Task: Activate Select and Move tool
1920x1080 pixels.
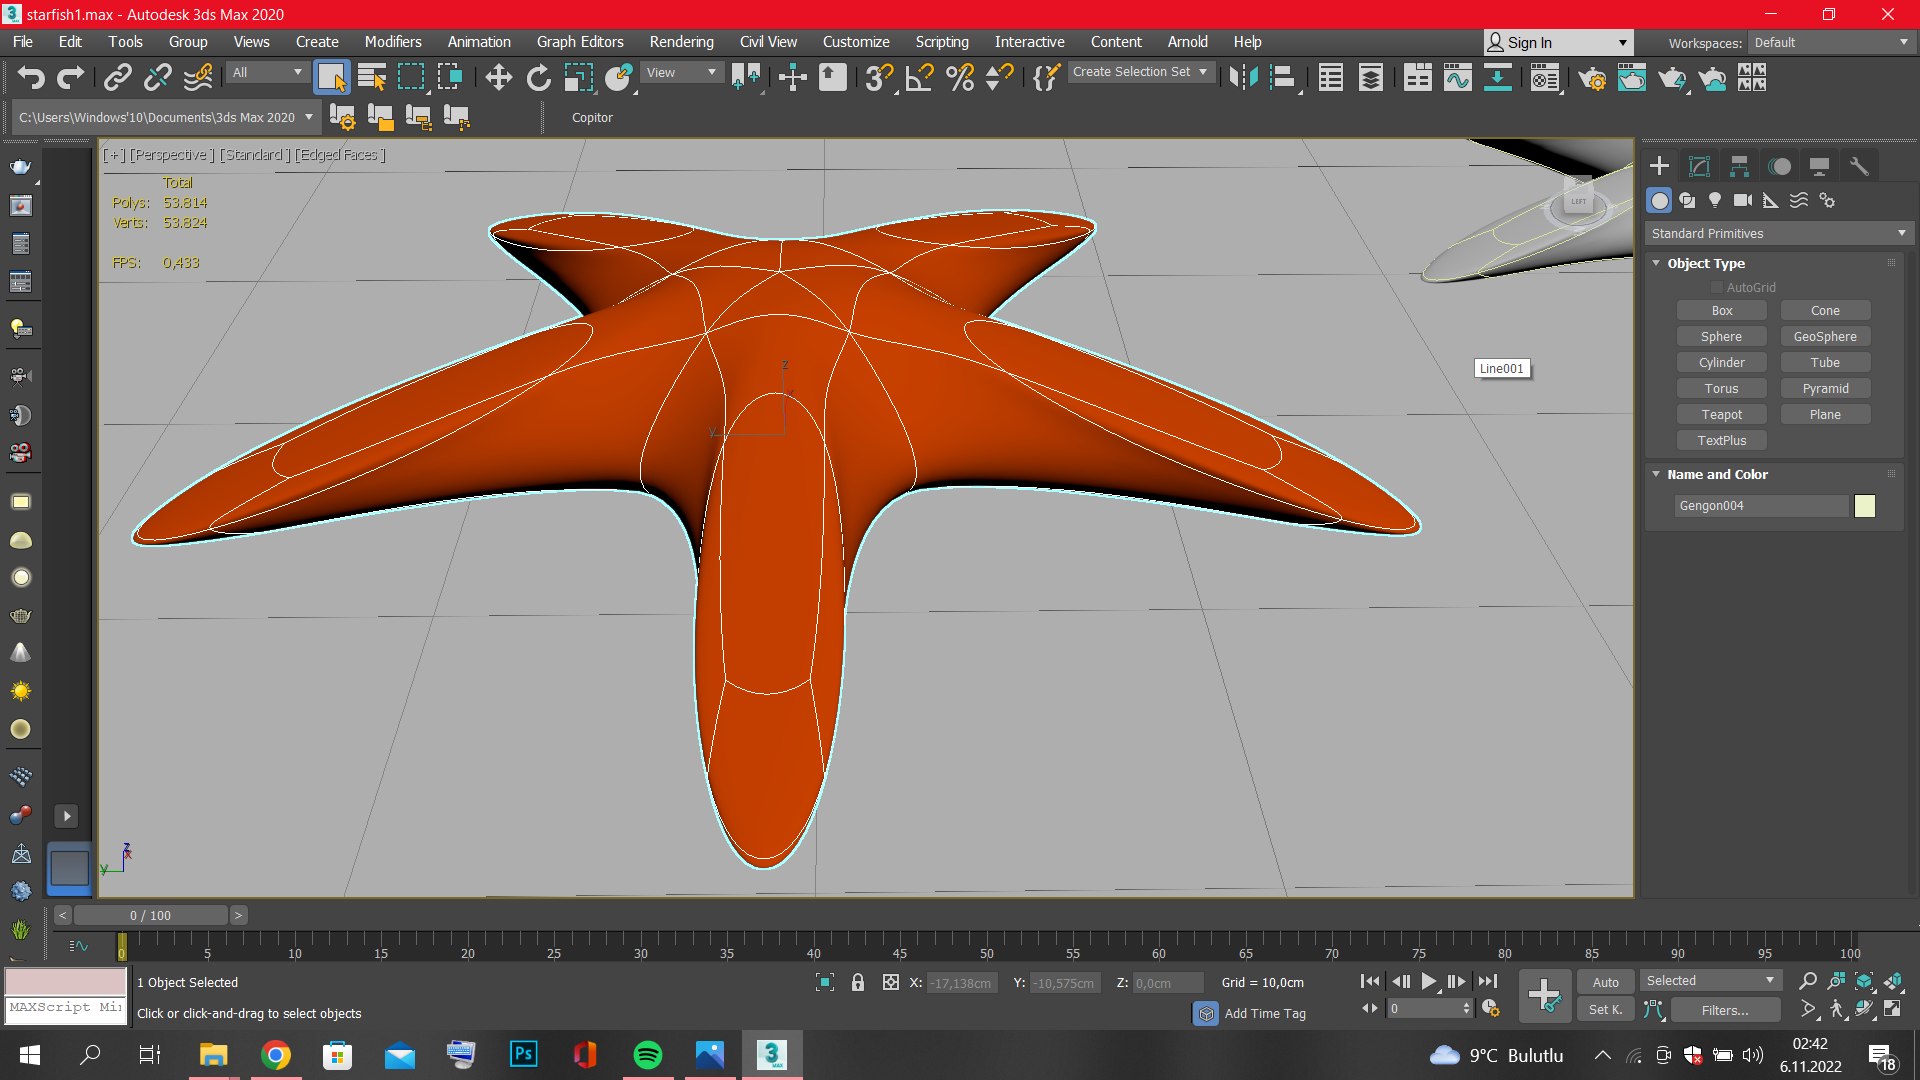Action: 498,77
